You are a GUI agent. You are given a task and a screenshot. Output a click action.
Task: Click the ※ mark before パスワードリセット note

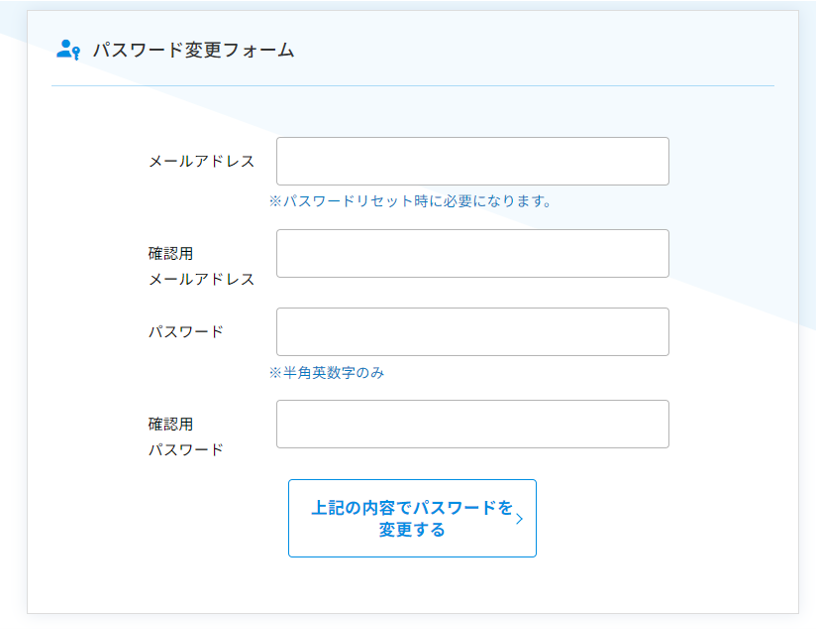click(275, 201)
